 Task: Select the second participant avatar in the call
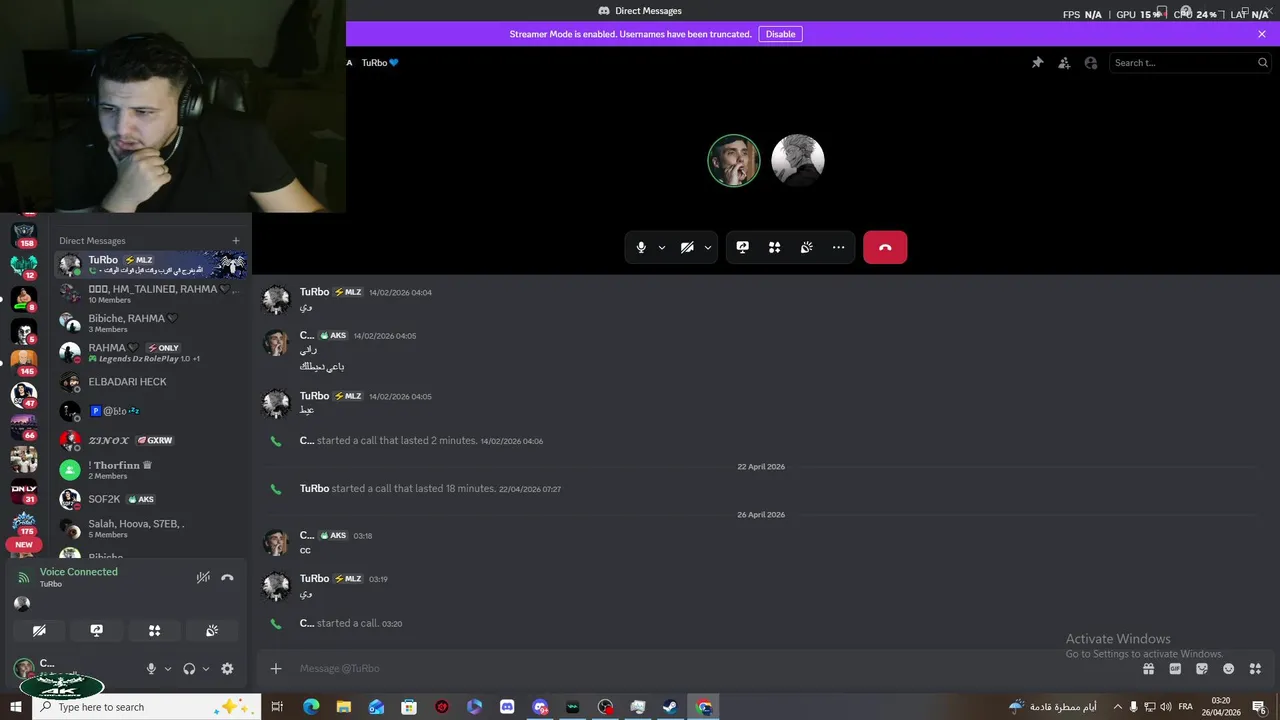[798, 160]
